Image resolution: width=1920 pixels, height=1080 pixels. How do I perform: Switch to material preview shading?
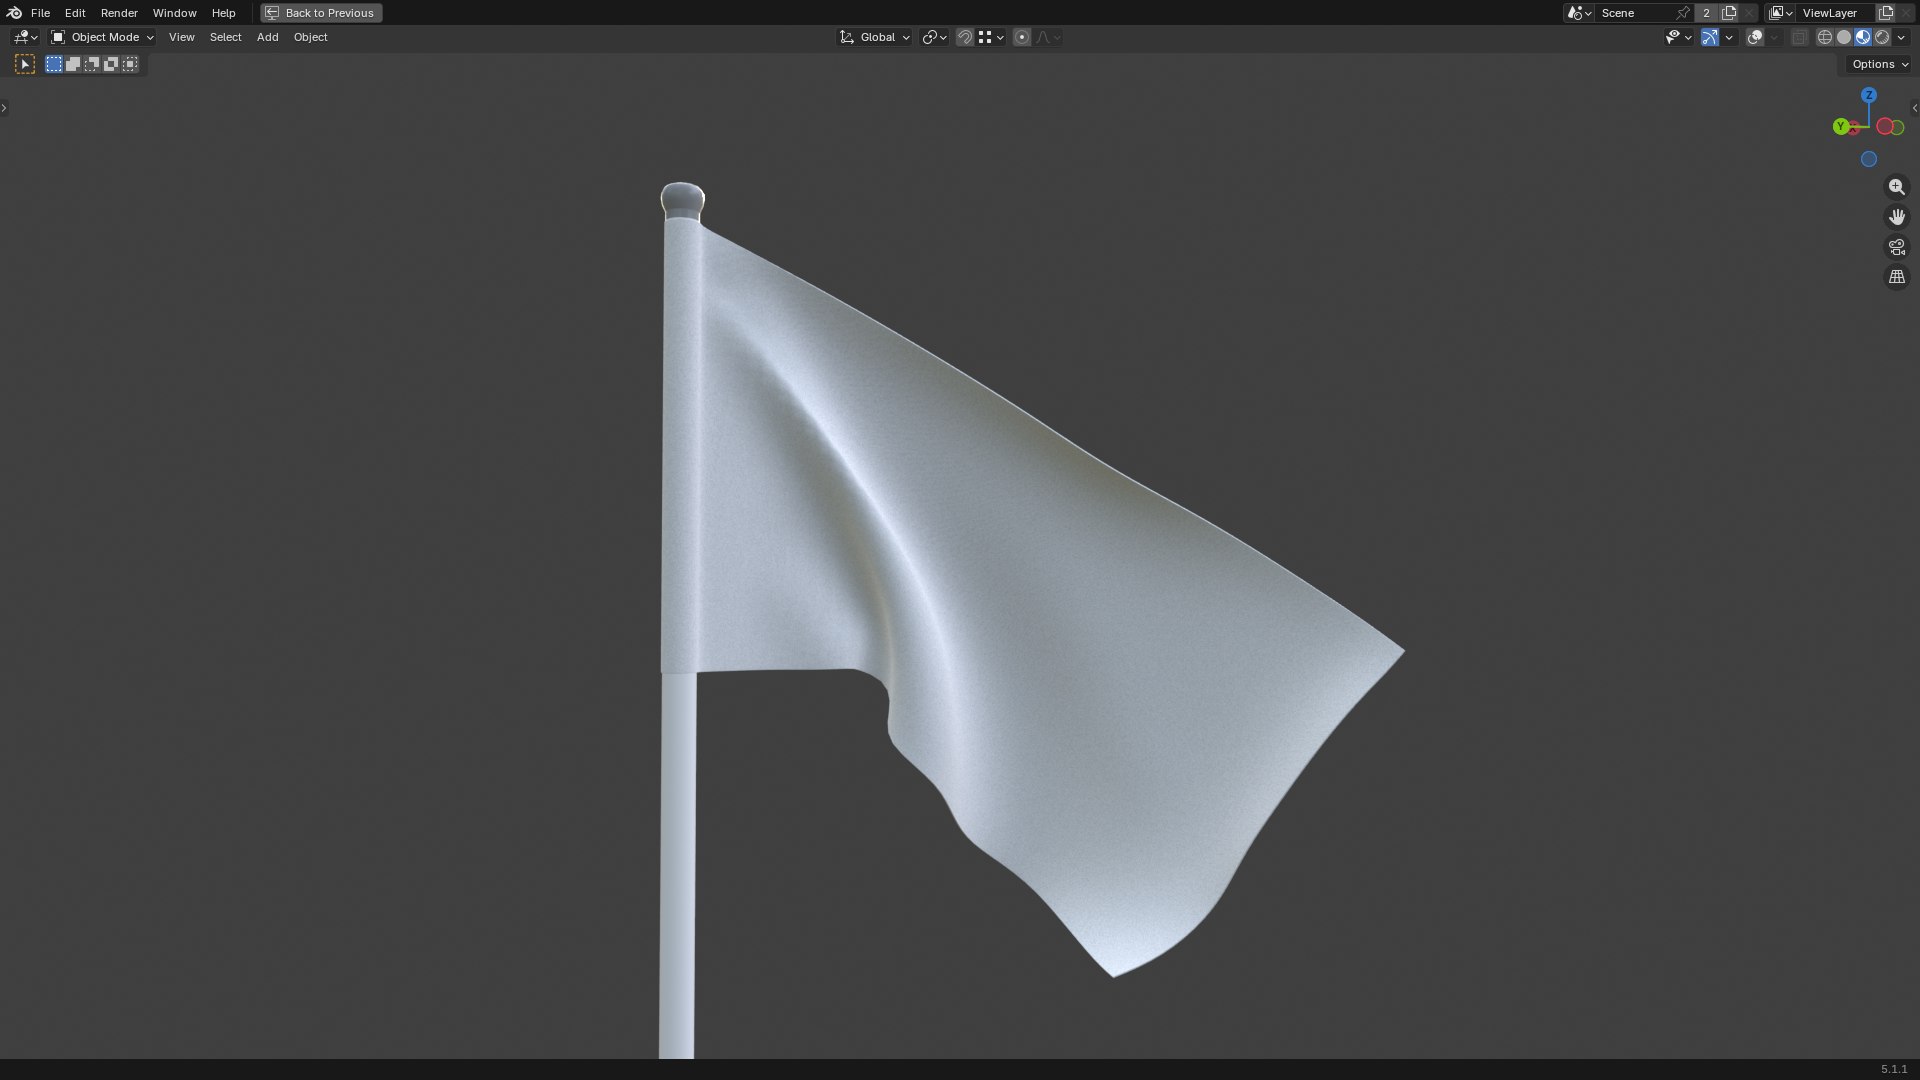pos(1863,37)
